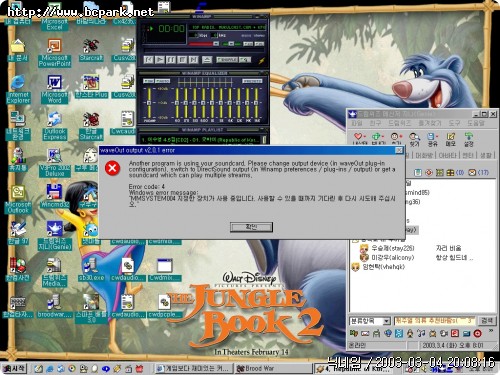Select the first track in Winamp playlist

tap(200, 140)
